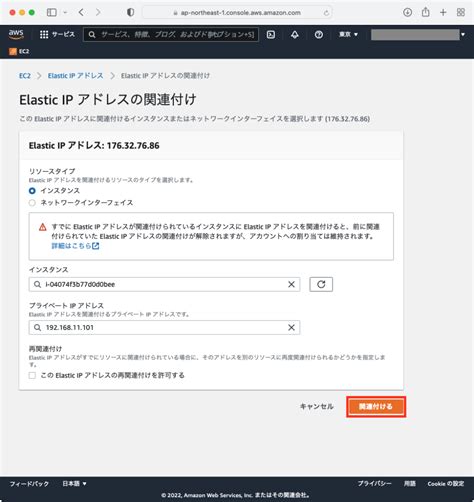Enable Elastic IP reassociation checkbox
This screenshot has height=502, width=474.
(x=32, y=375)
